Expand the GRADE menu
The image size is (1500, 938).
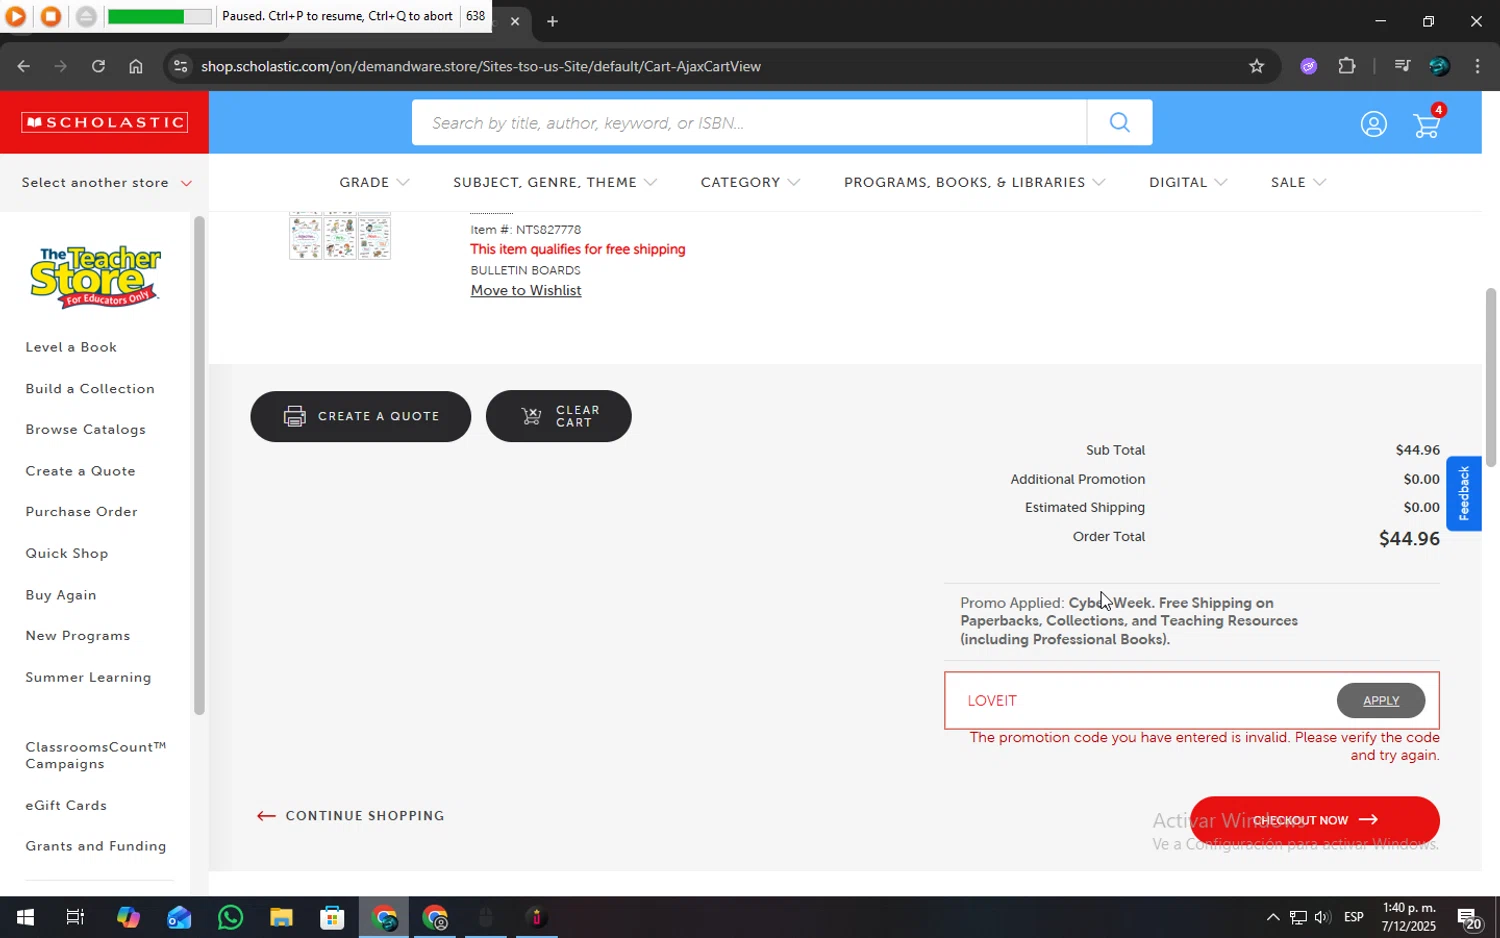[374, 182]
